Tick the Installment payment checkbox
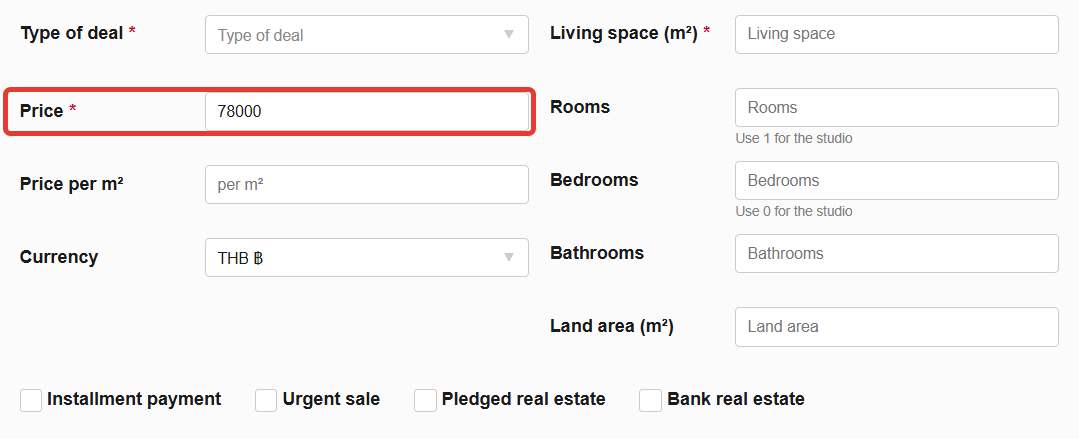 (31, 400)
